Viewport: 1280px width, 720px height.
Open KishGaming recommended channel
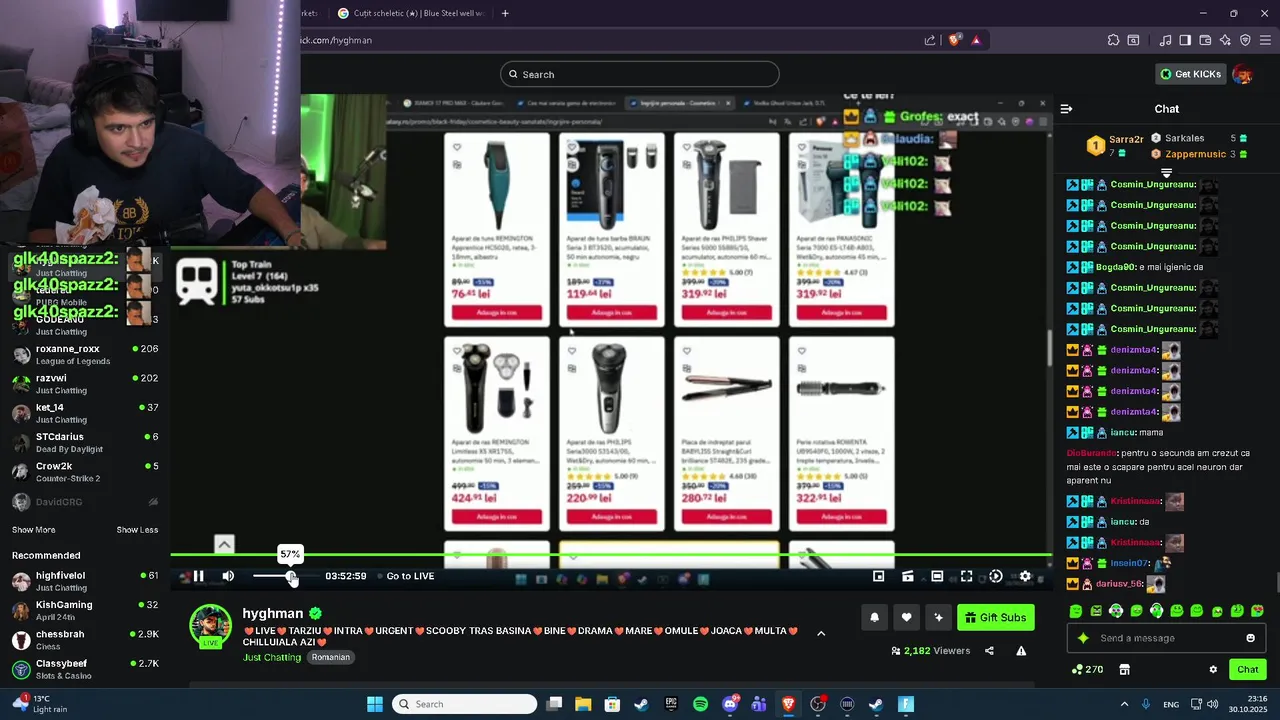click(x=85, y=610)
